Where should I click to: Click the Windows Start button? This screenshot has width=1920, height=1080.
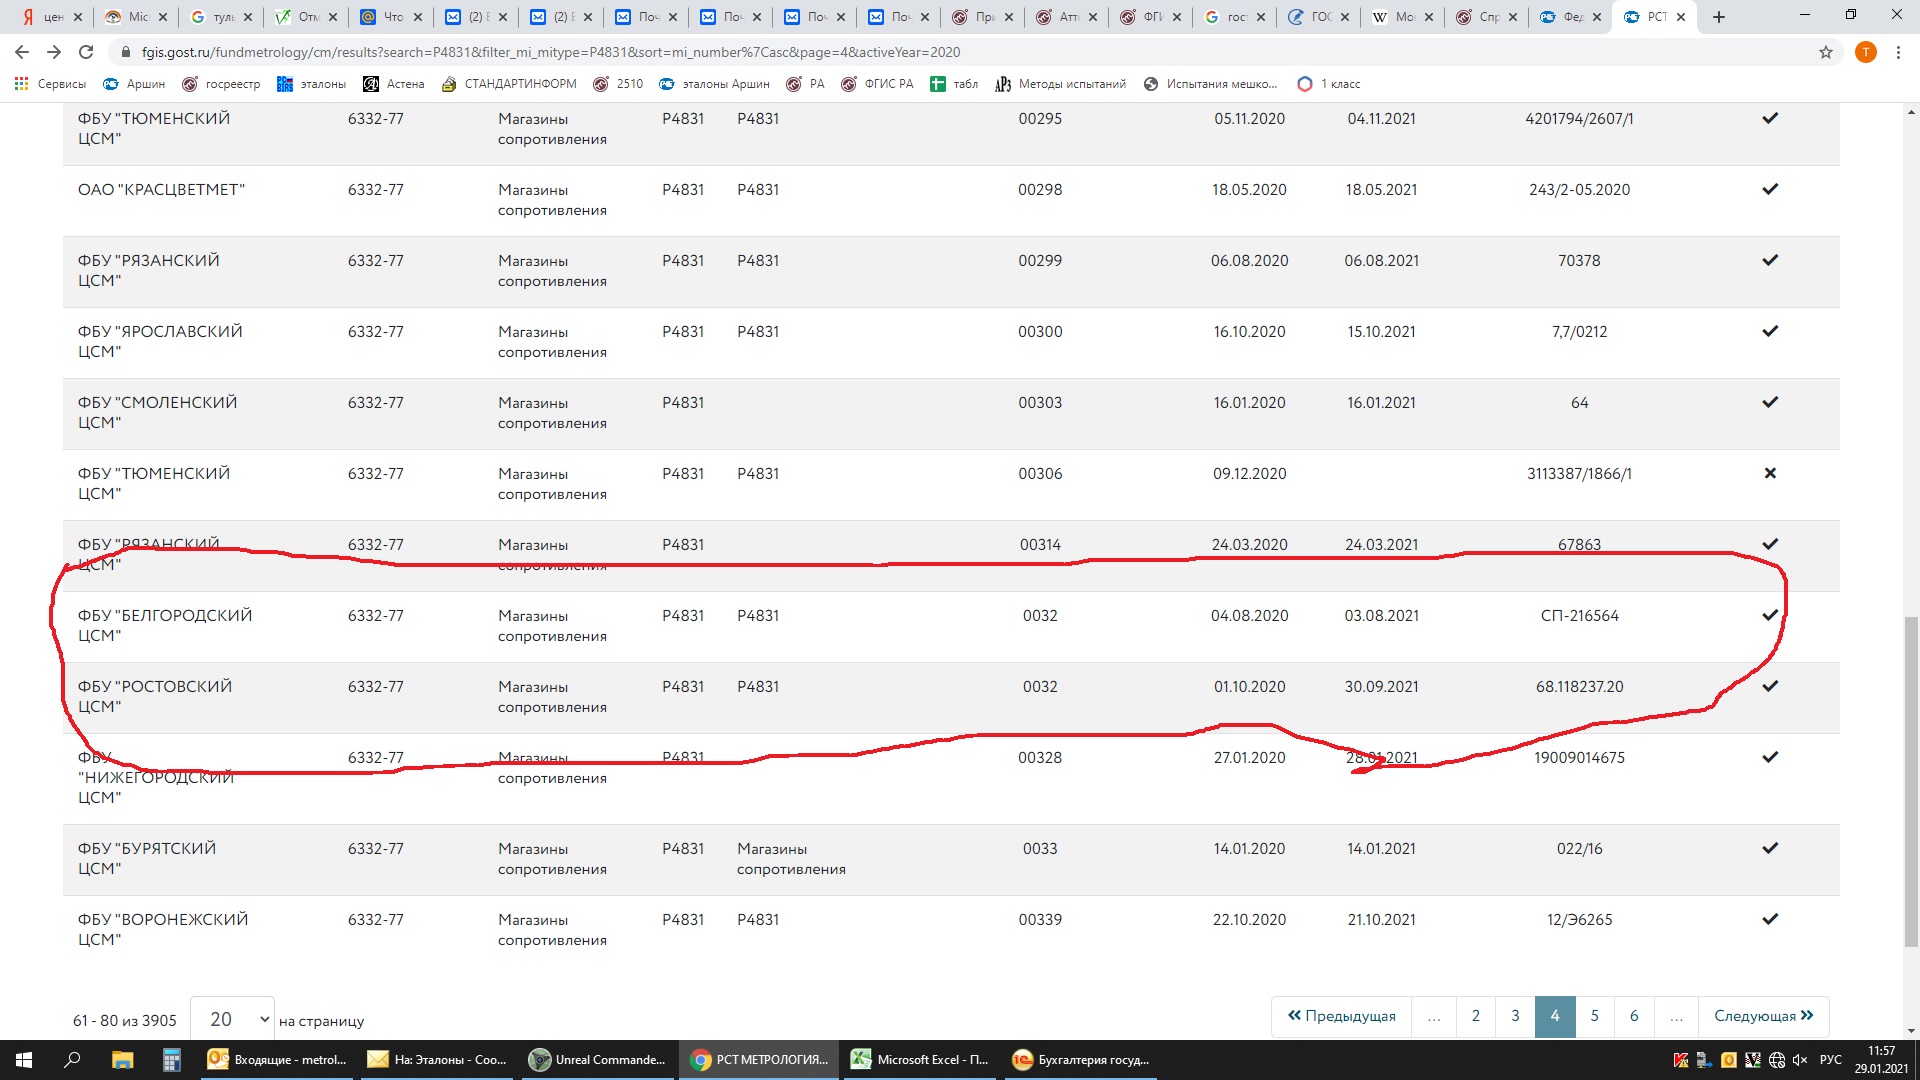coord(24,1059)
